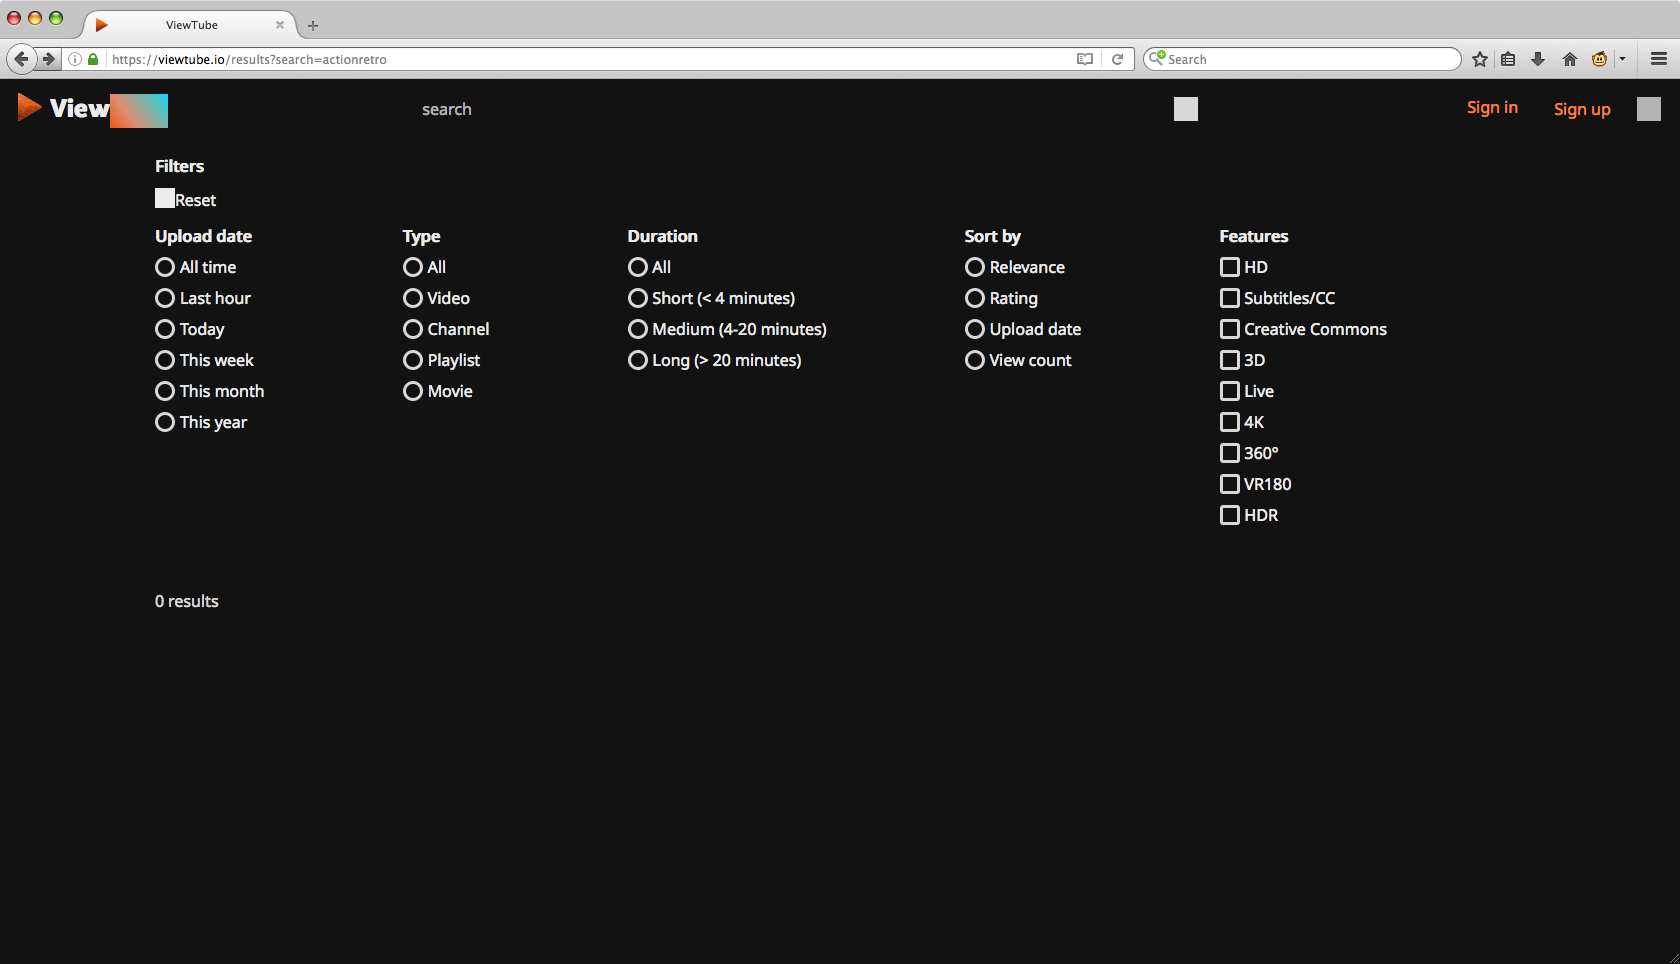Toggle reader view in the address bar
Viewport: 1680px width, 964px height.
[x=1085, y=59]
